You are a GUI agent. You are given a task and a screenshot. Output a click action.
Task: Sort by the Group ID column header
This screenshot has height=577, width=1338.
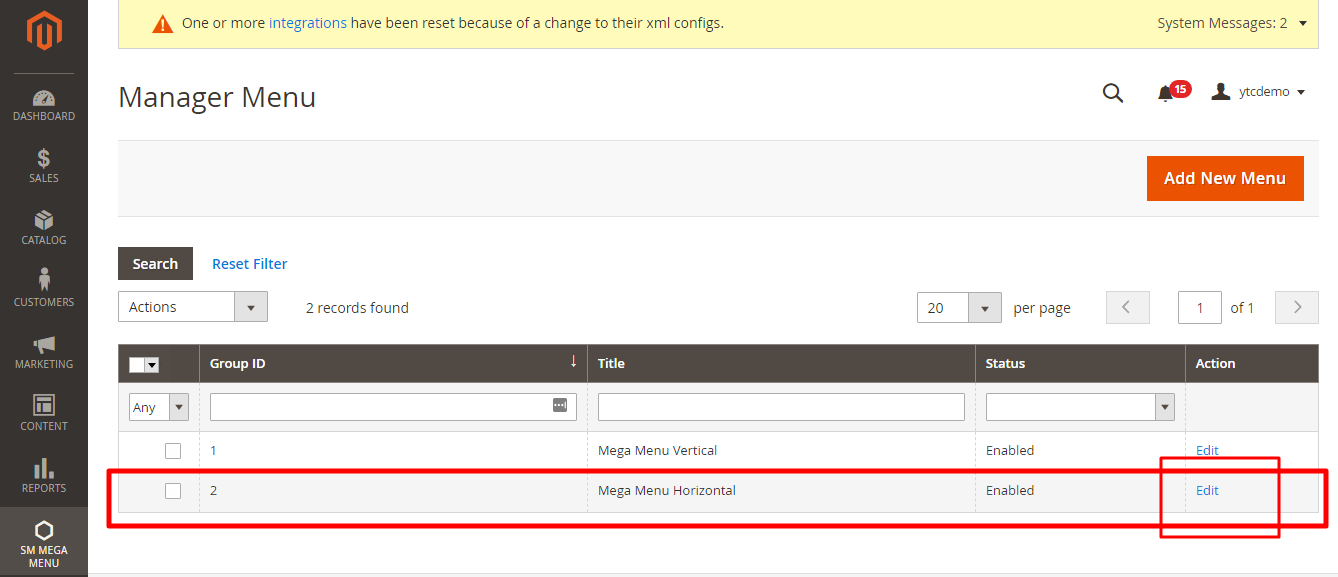pos(393,364)
